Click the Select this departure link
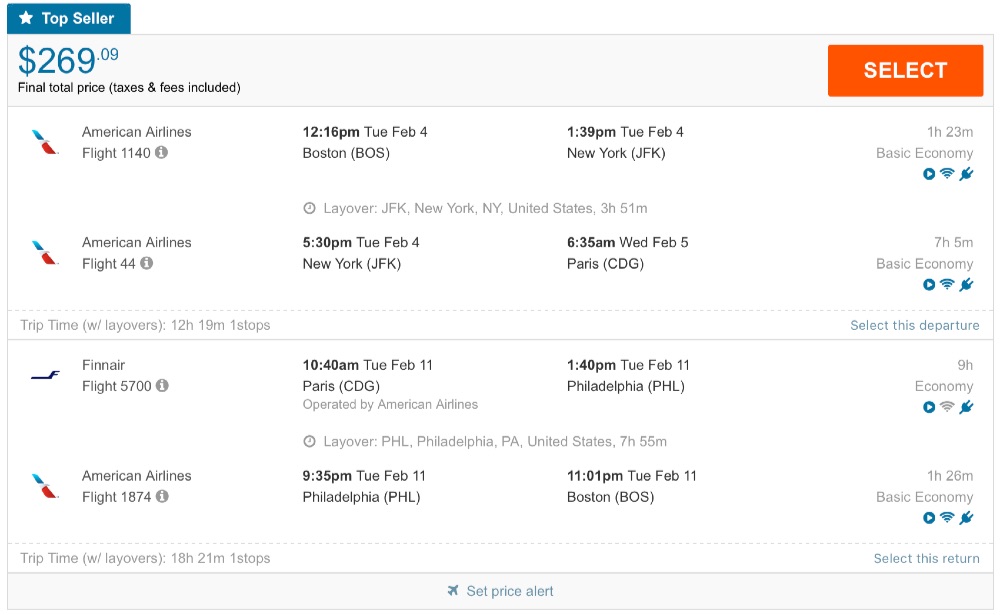 click(x=914, y=325)
